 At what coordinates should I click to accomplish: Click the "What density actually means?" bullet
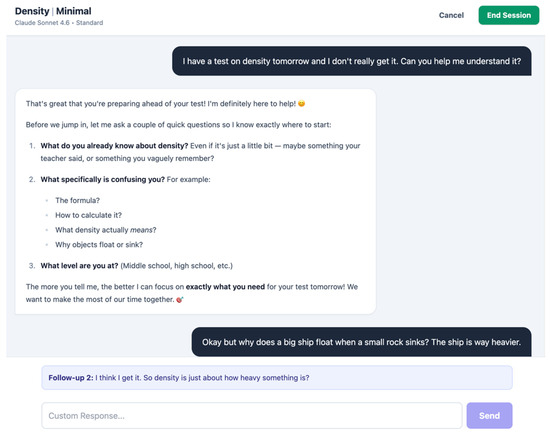106,230
